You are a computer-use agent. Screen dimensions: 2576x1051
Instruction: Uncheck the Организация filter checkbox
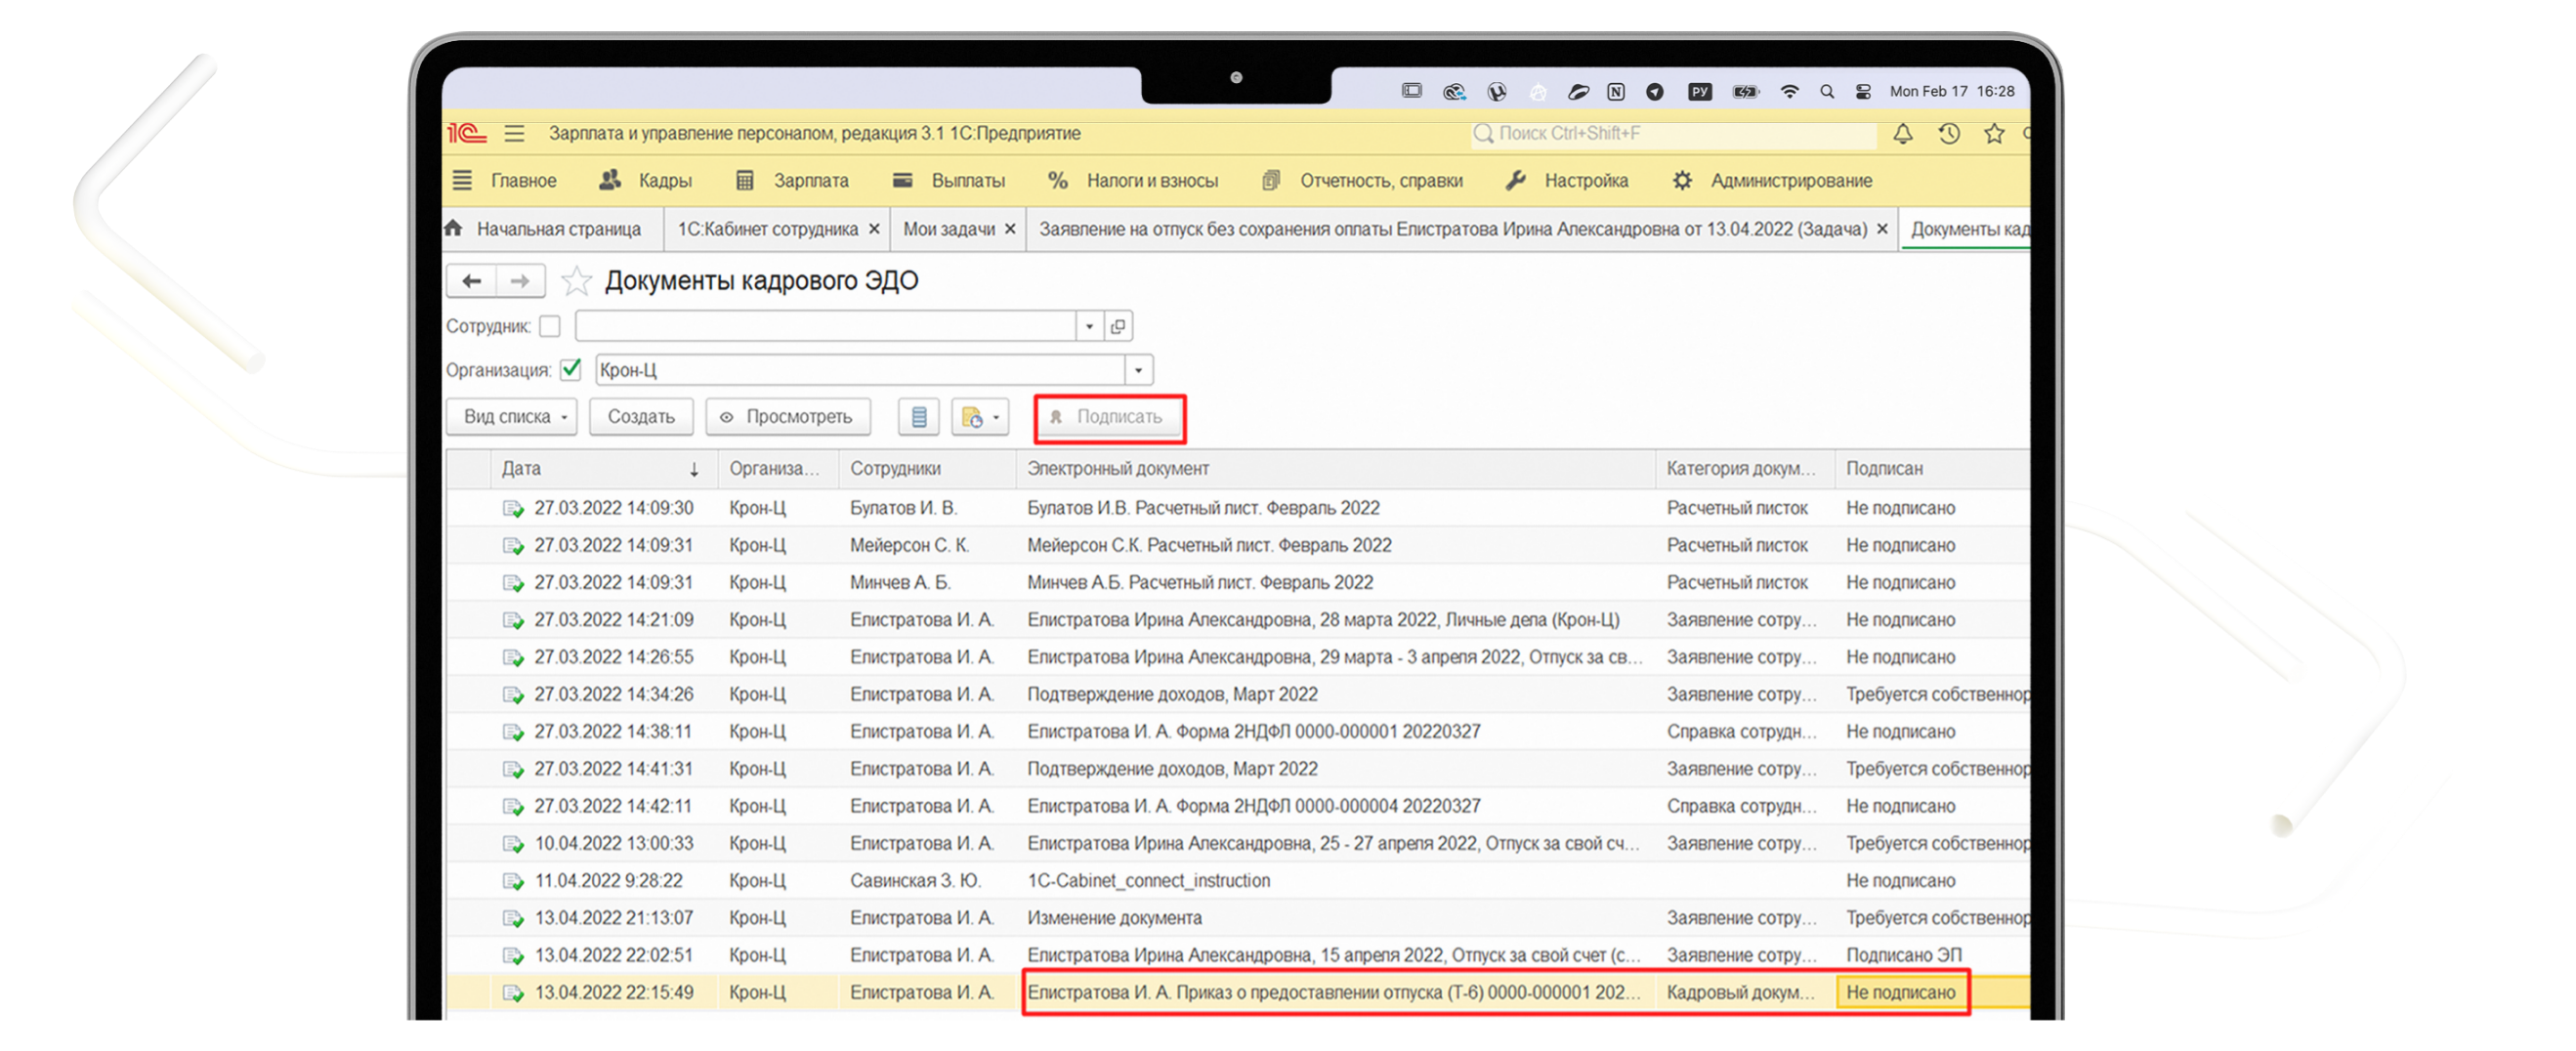[x=571, y=370]
